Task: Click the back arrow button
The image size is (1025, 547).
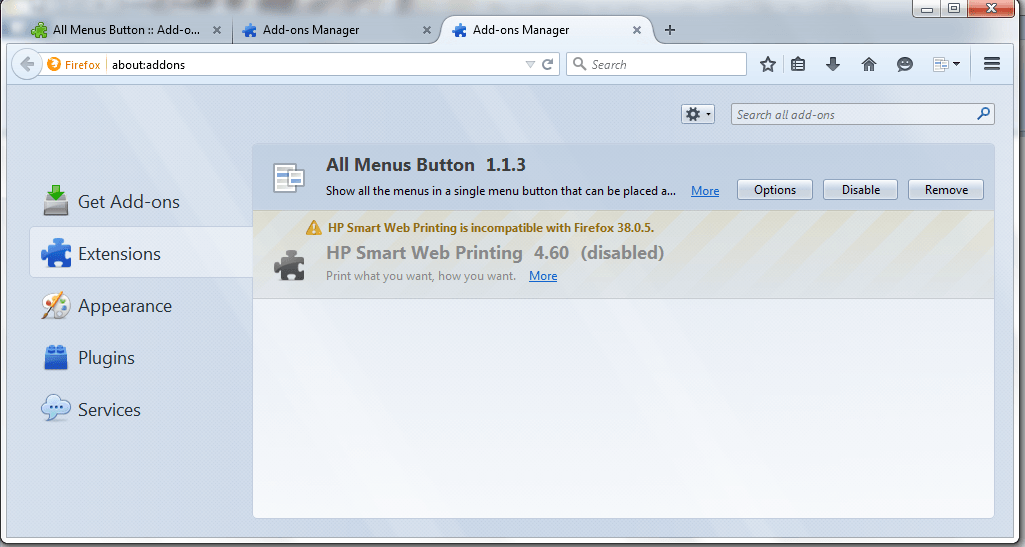Action: [27, 64]
